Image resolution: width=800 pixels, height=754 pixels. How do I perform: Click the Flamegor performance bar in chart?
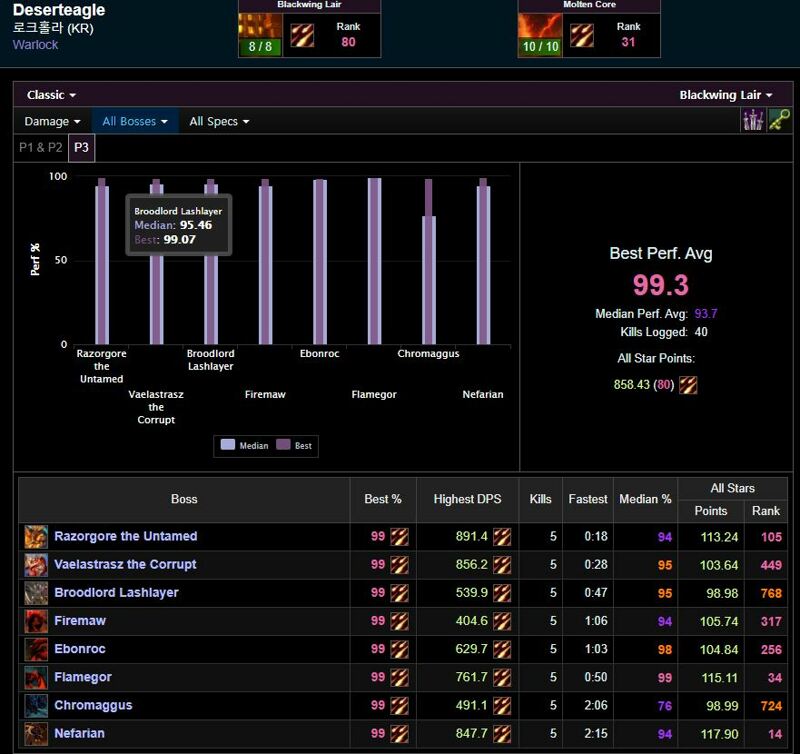click(374, 261)
